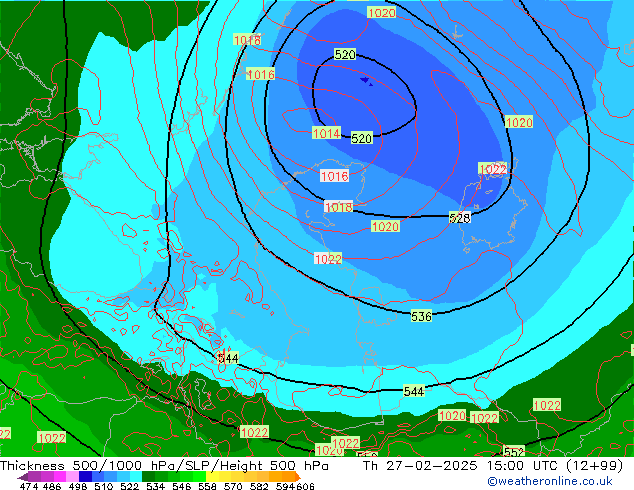Click legend value 474

click(x=29, y=486)
